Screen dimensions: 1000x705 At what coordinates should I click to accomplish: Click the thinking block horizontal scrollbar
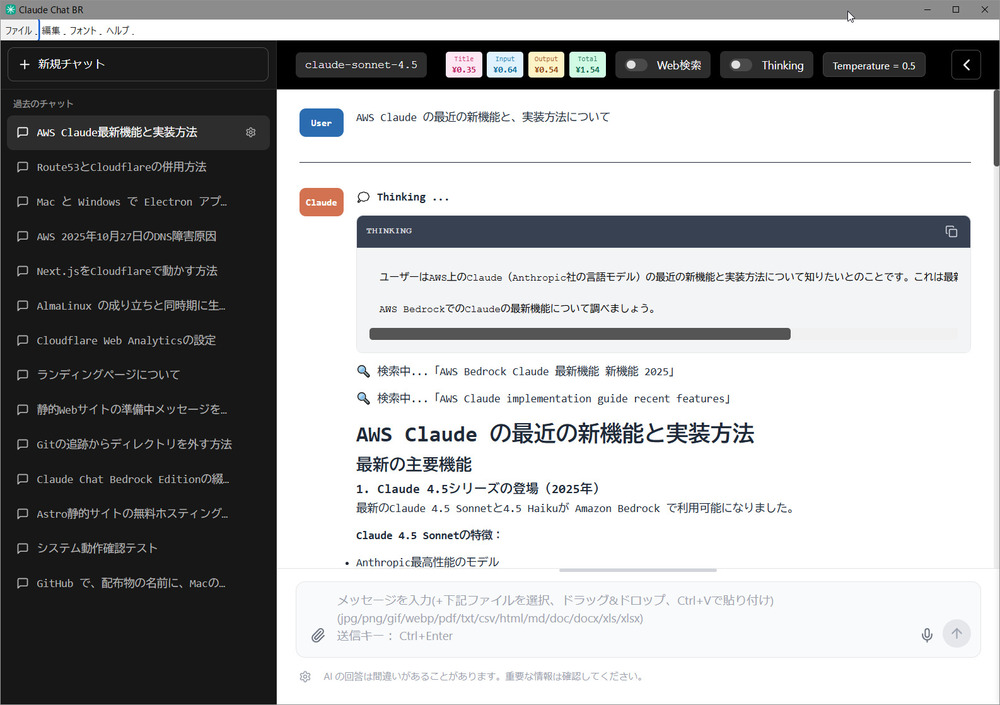click(580, 334)
